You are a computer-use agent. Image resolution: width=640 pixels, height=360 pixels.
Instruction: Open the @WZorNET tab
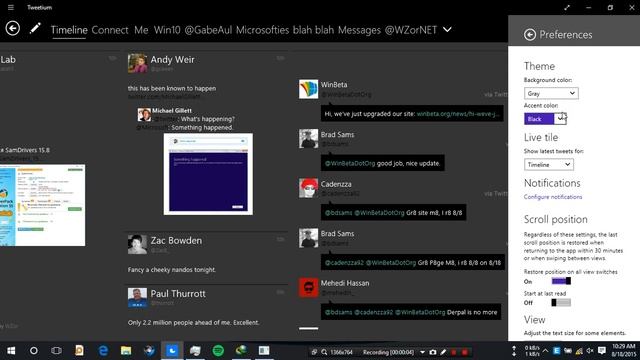tap(411, 30)
